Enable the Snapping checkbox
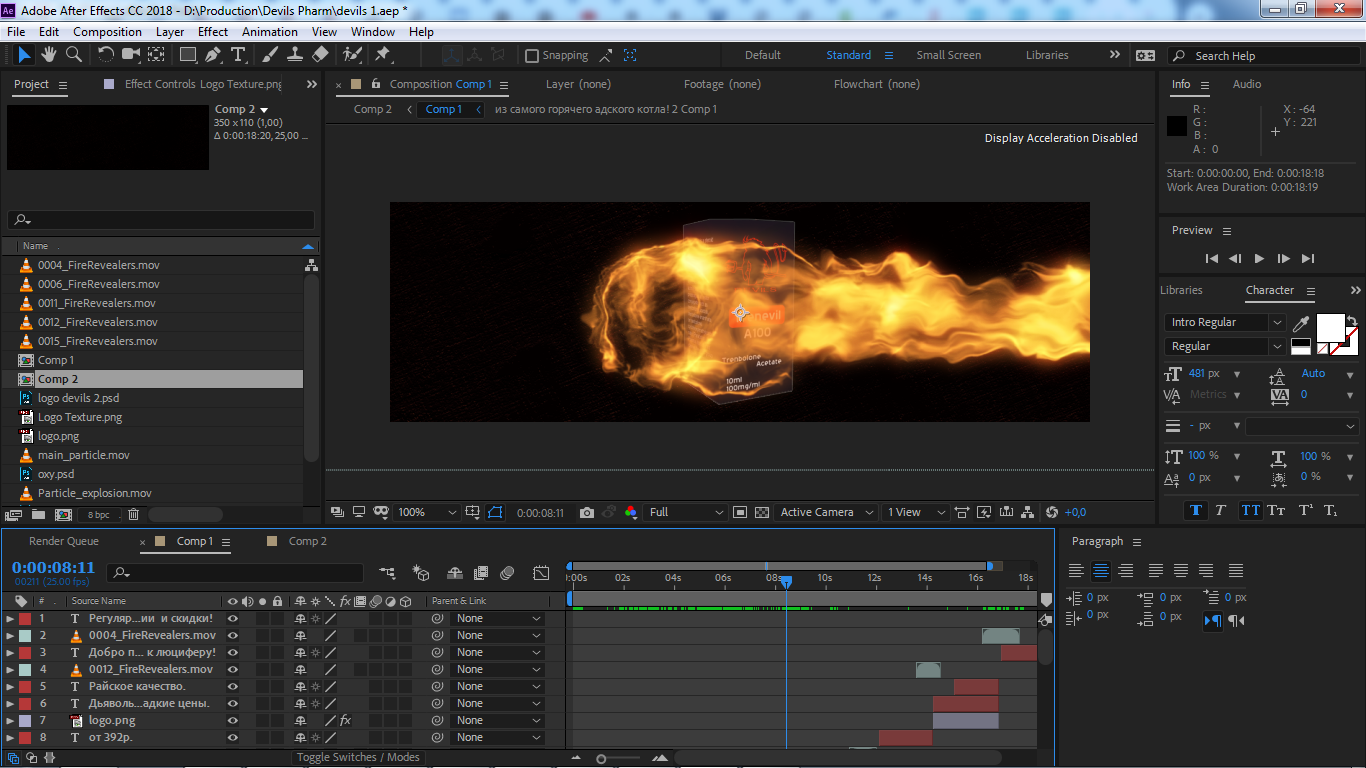 point(532,56)
